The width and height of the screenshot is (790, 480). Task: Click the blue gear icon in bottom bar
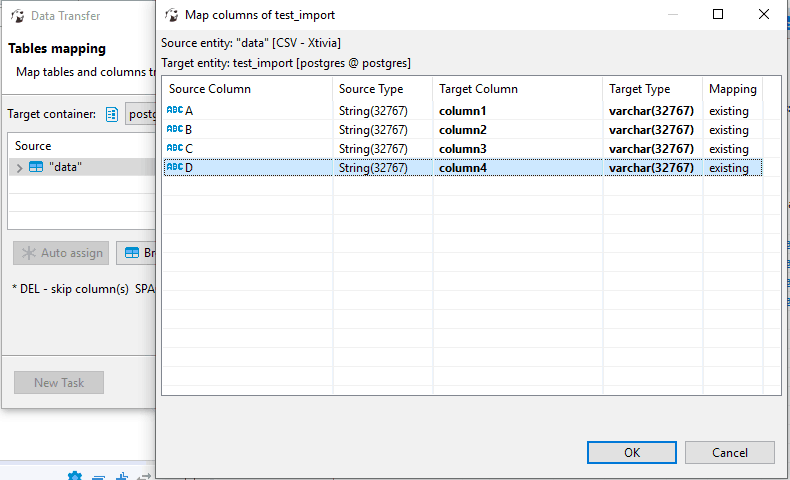tap(75, 475)
